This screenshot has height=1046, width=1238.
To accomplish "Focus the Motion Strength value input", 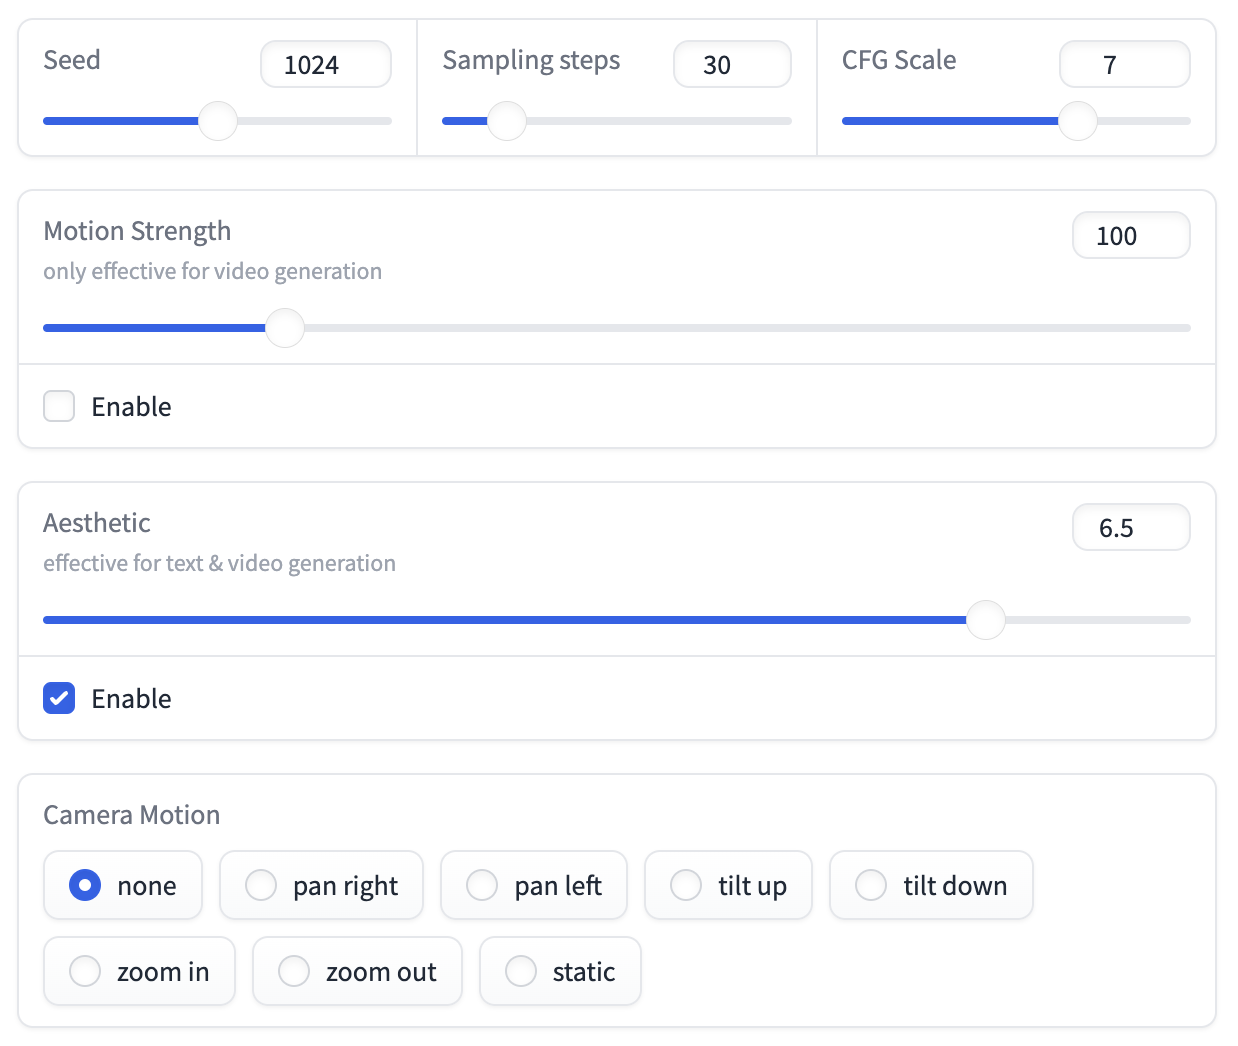I will click(1130, 236).
